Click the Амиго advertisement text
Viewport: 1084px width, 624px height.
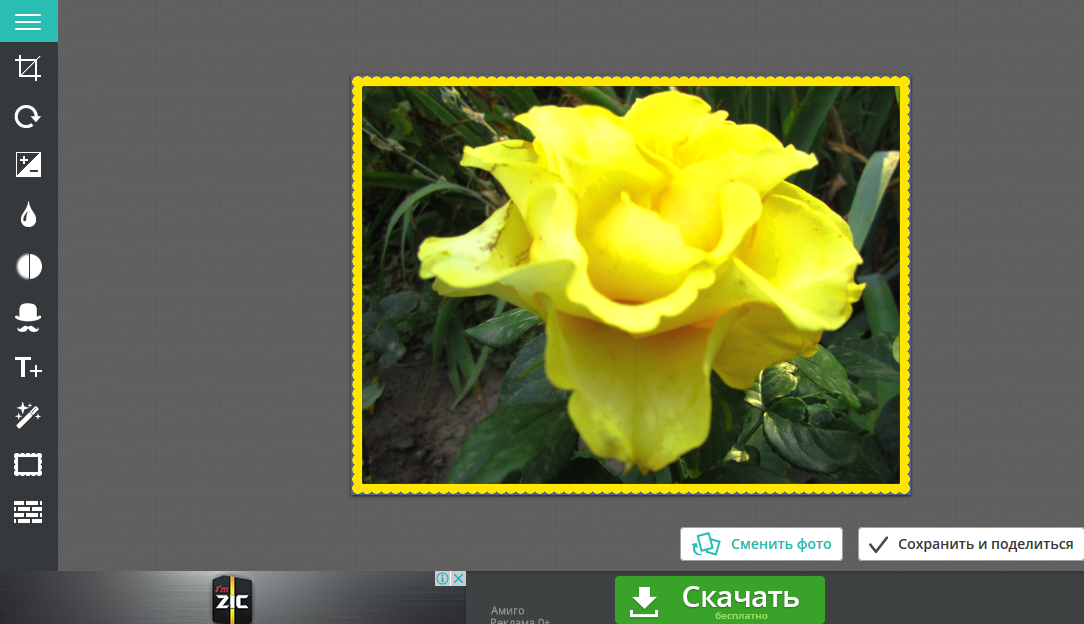click(507, 610)
